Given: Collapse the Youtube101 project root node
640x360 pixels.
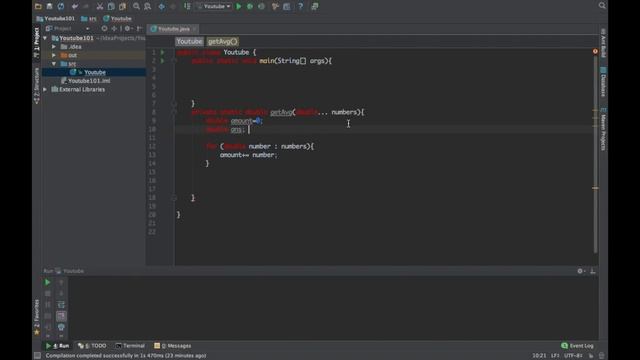Looking at the screenshot, I should coord(45,38).
